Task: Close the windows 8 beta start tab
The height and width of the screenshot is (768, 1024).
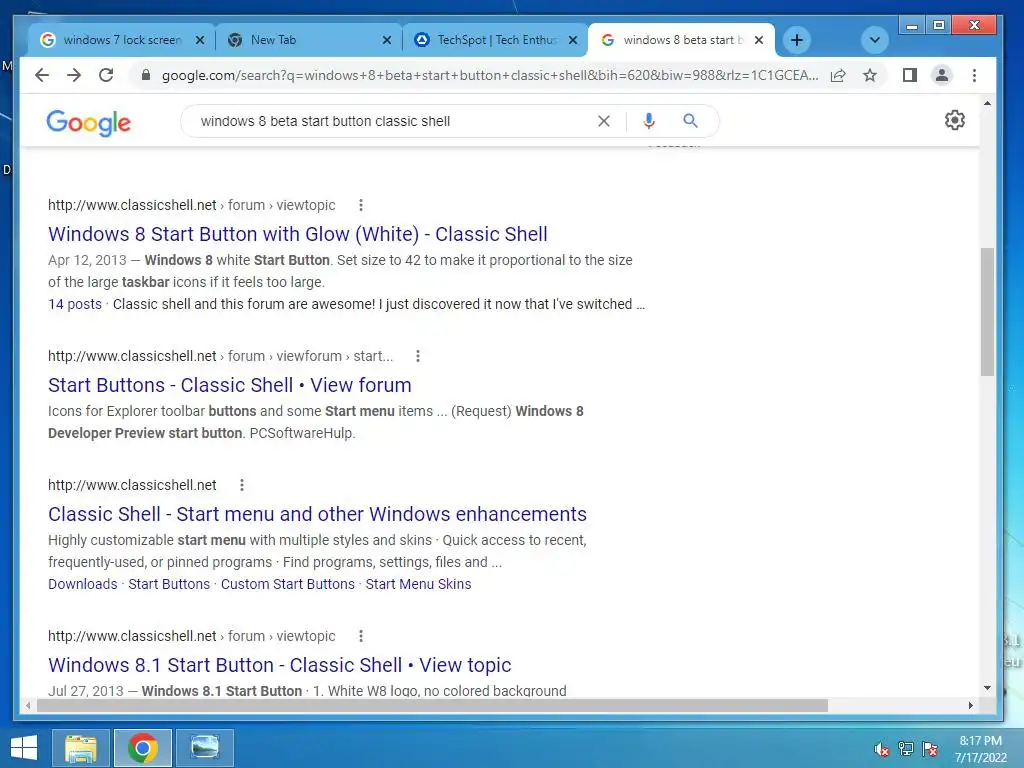Action: click(x=758, y=40)
